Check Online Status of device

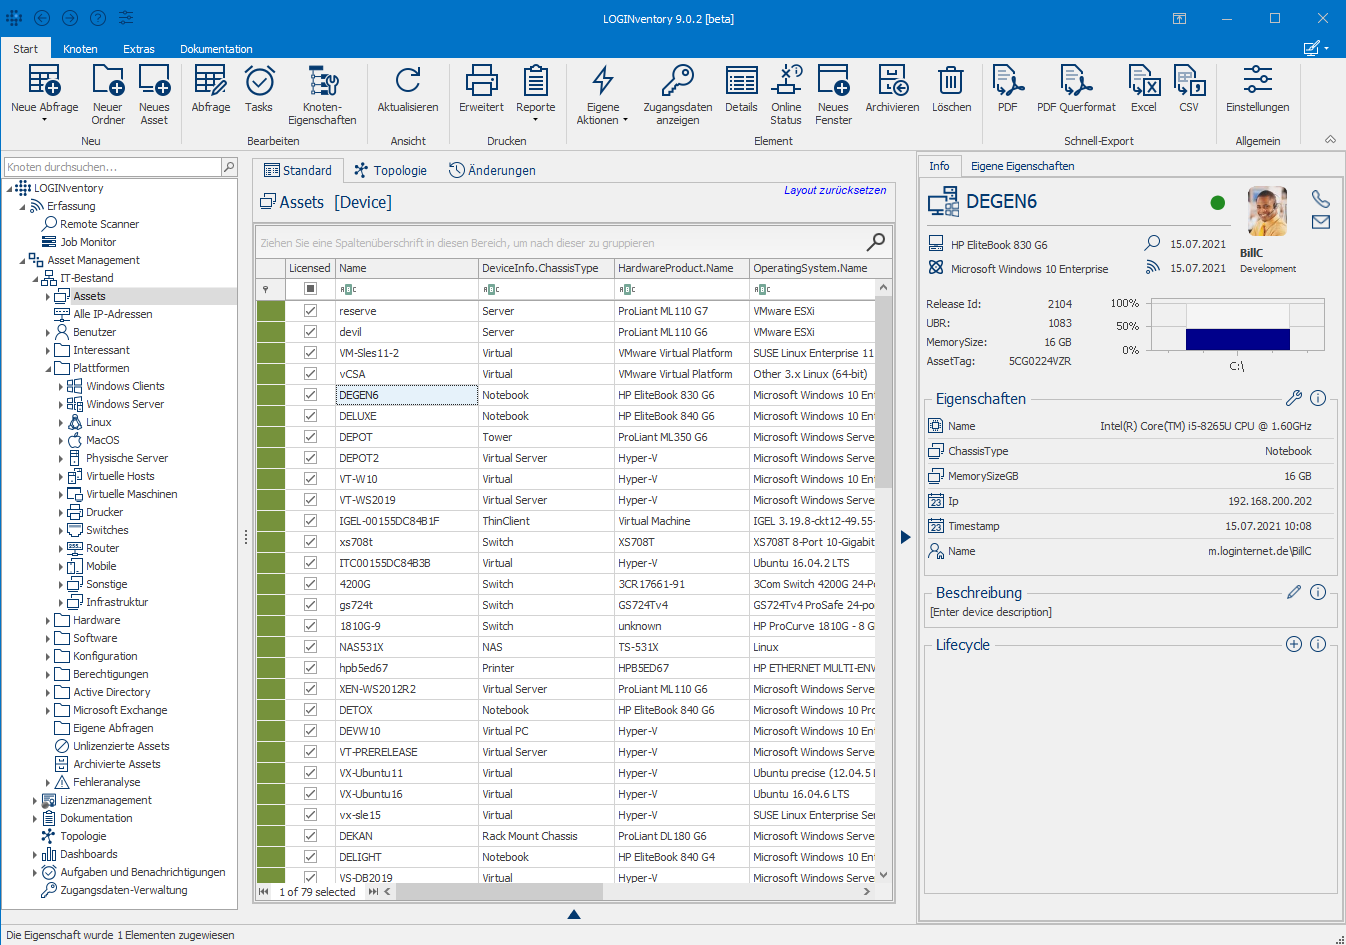pos(786,94)
